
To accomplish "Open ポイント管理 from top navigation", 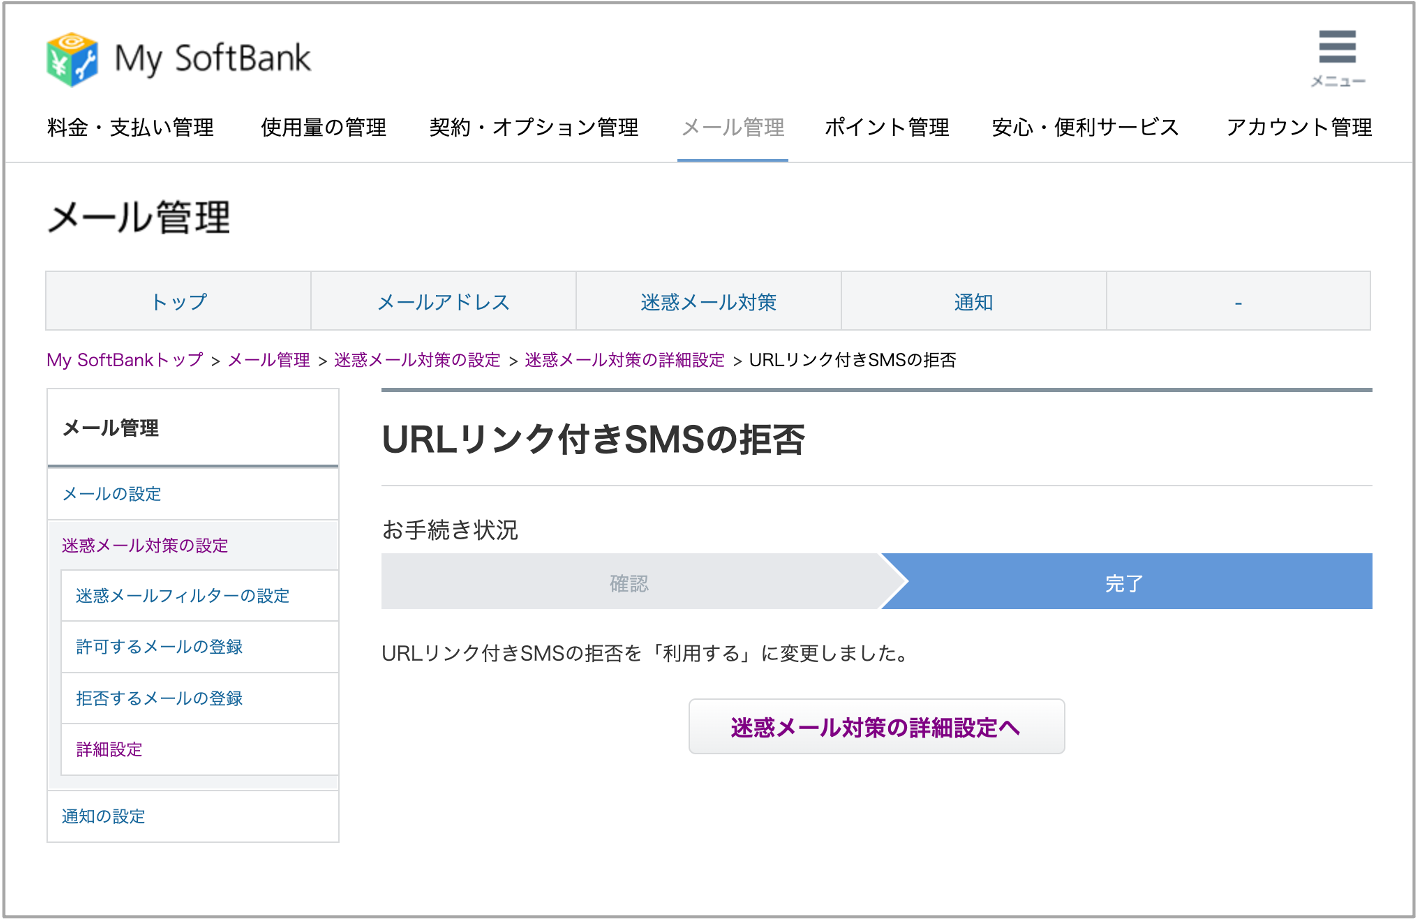I will click(x=887, y=128).
